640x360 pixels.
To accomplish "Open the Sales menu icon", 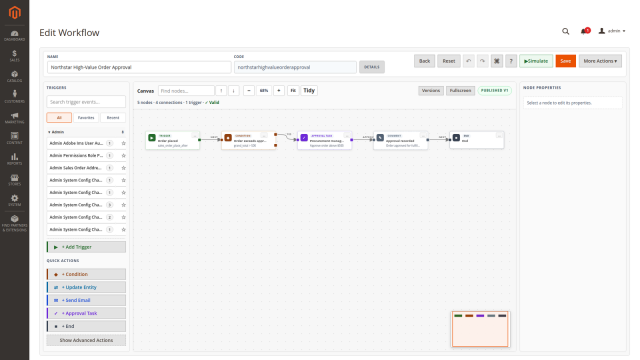I will (x=15, y=56).
